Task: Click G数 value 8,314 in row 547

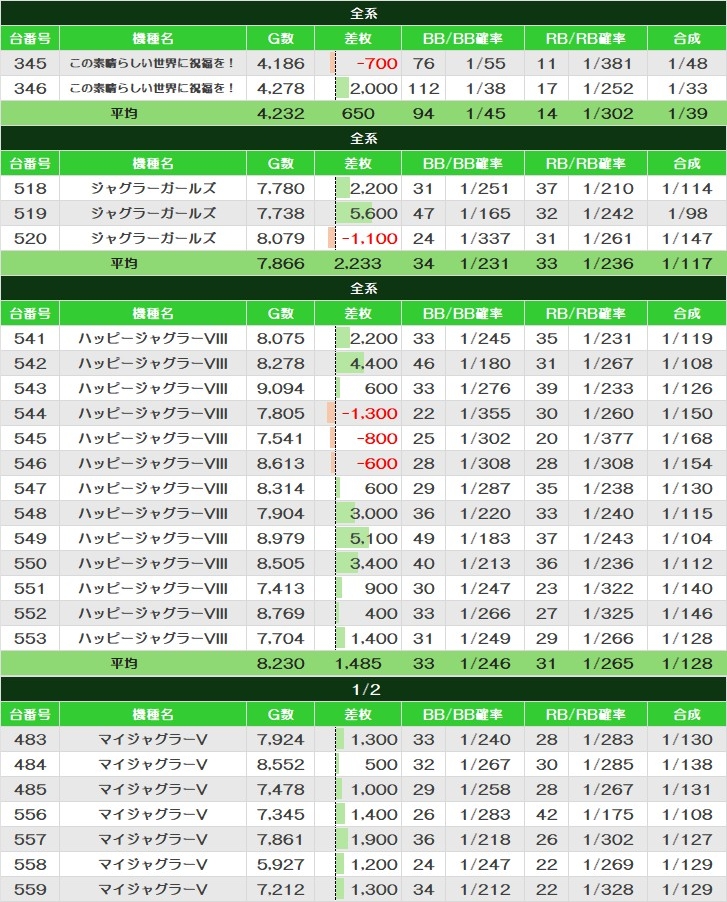Action: (281, 488)
